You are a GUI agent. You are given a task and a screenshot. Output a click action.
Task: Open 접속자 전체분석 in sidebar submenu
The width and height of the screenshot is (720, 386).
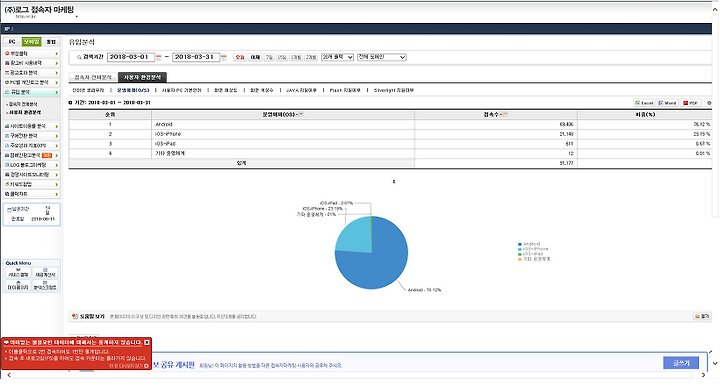pyautogui.click(x=23, y=105)
